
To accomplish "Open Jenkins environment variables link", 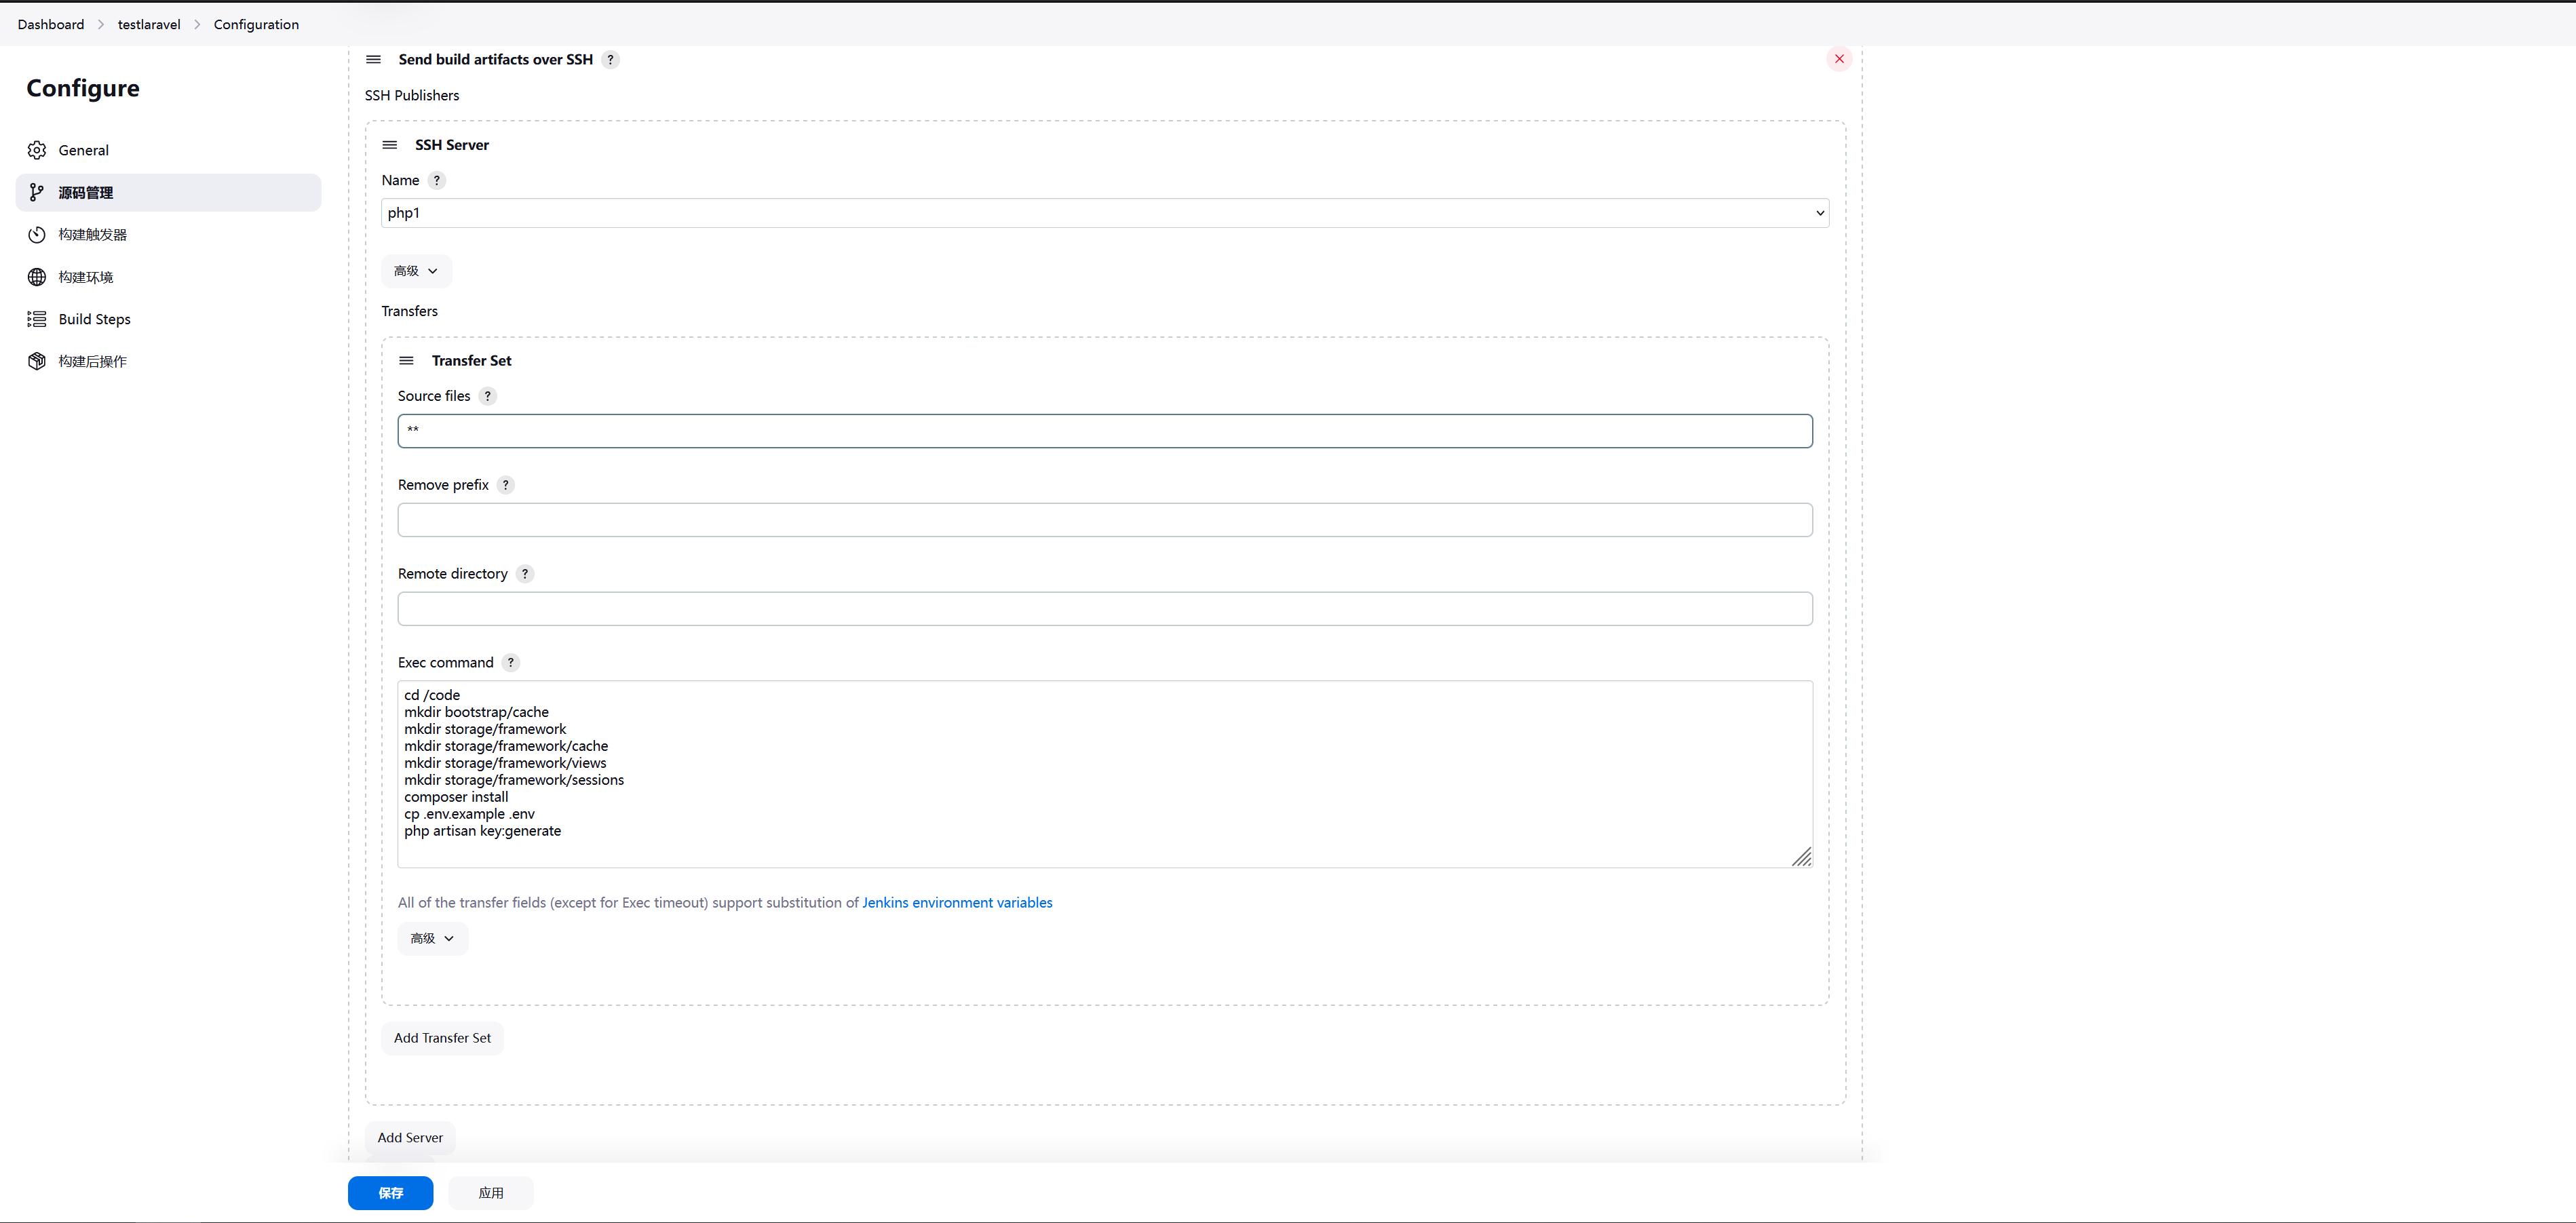I will [x=956, y=902].
